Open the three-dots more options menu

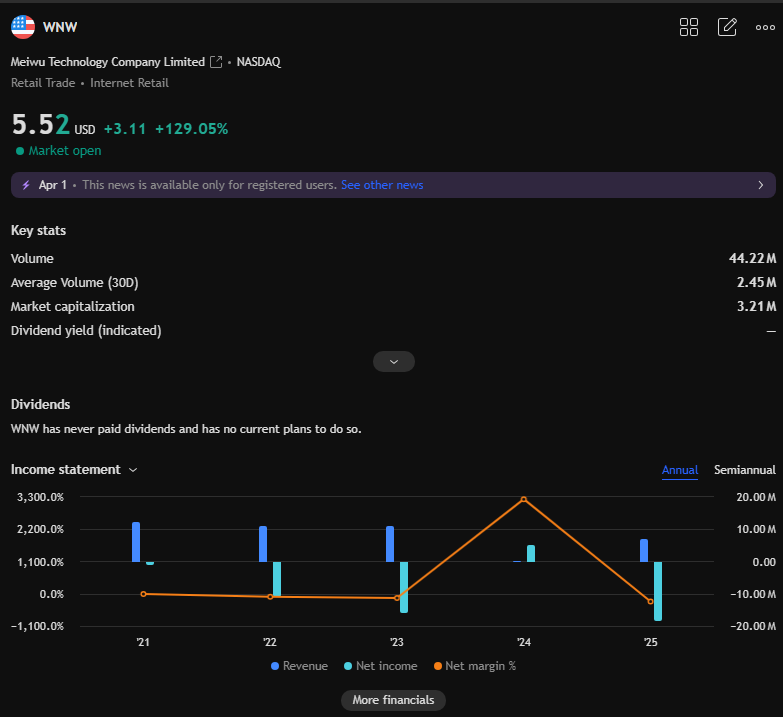pyautogui.click(x=765, y=27)
